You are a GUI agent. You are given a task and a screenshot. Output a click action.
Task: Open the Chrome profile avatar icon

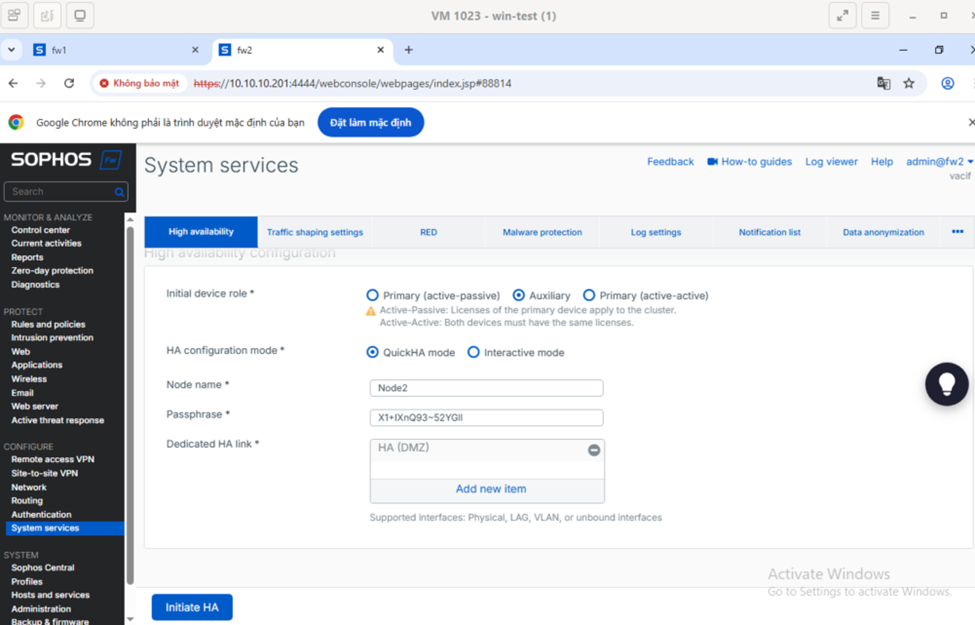coord(947,83)
